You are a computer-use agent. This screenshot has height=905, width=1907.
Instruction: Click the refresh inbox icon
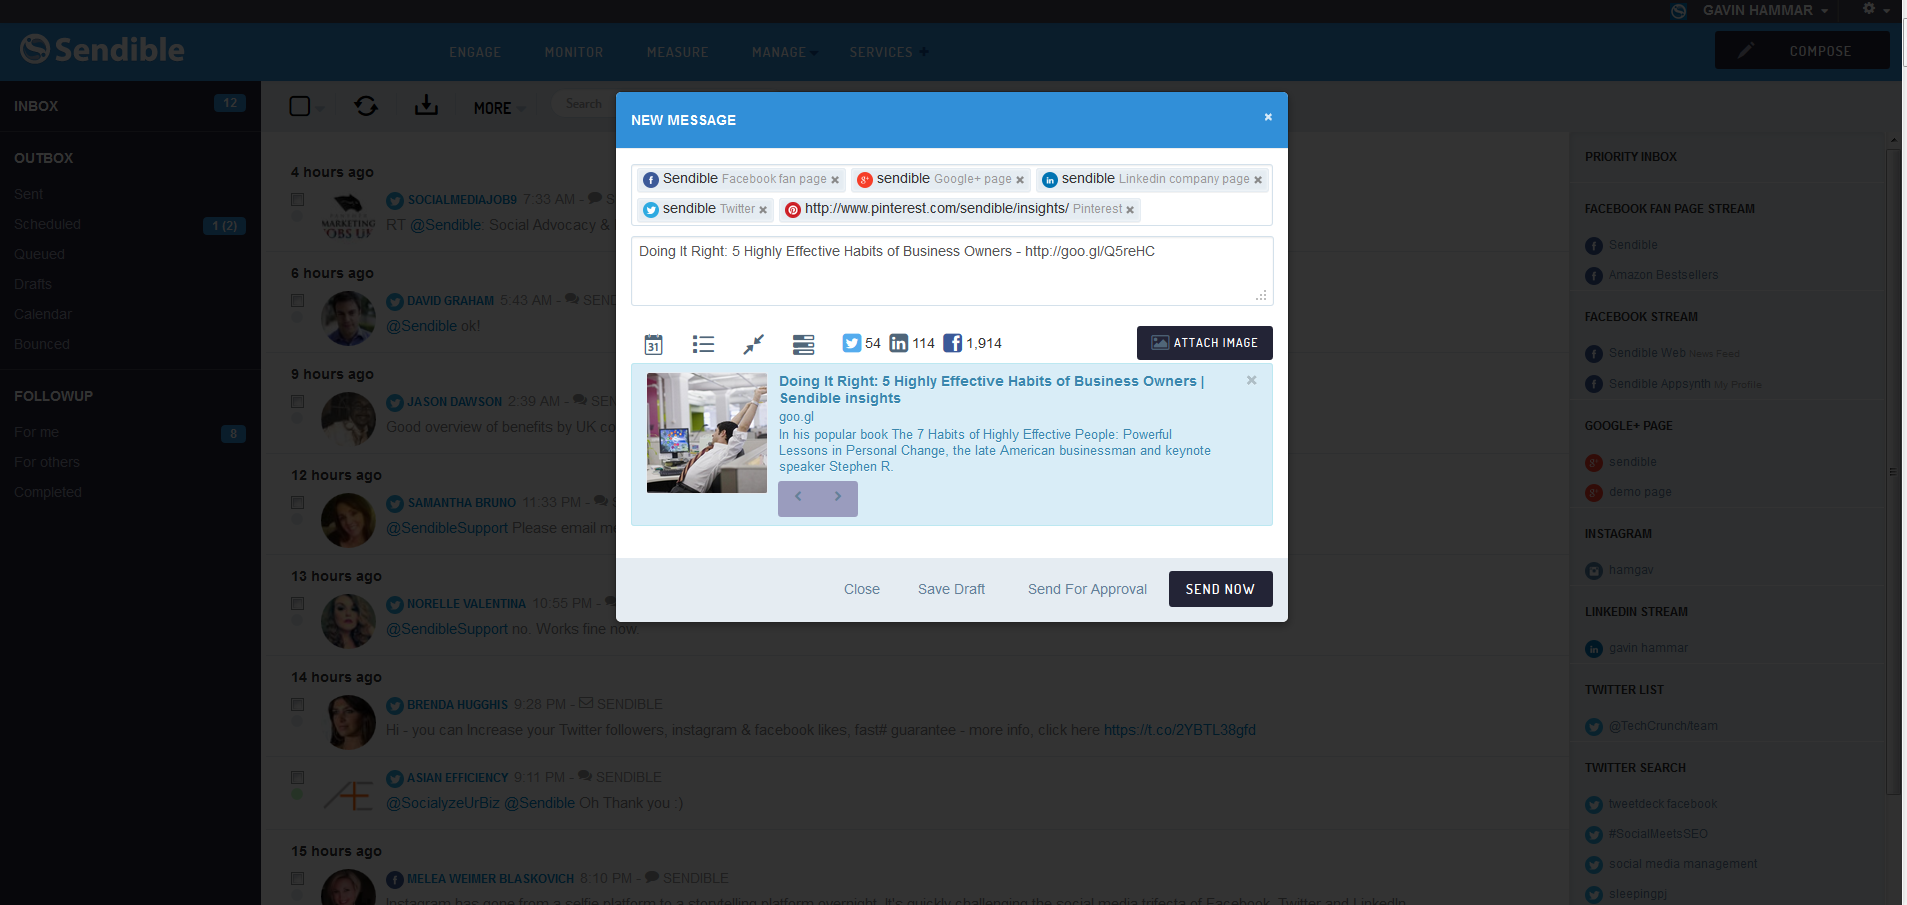(x=366, y=105)
